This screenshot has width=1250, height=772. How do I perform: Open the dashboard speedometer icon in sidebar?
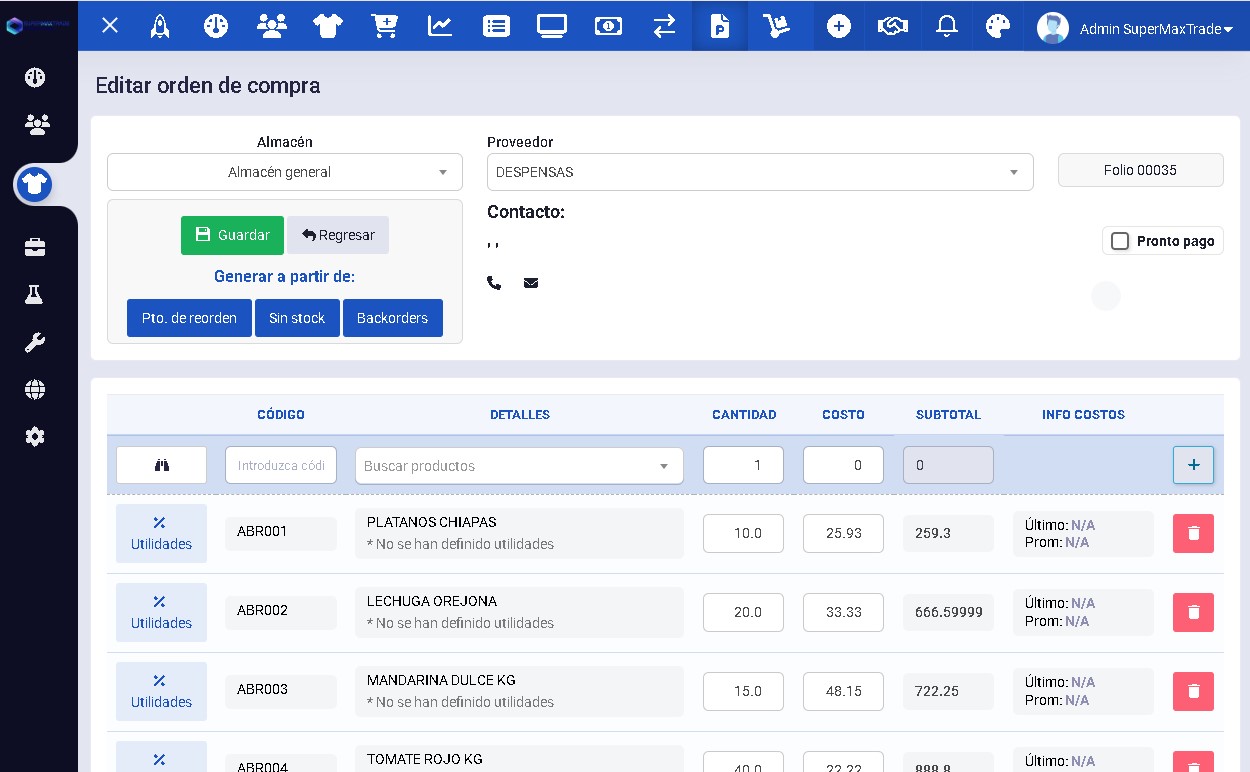pos(36,76)
